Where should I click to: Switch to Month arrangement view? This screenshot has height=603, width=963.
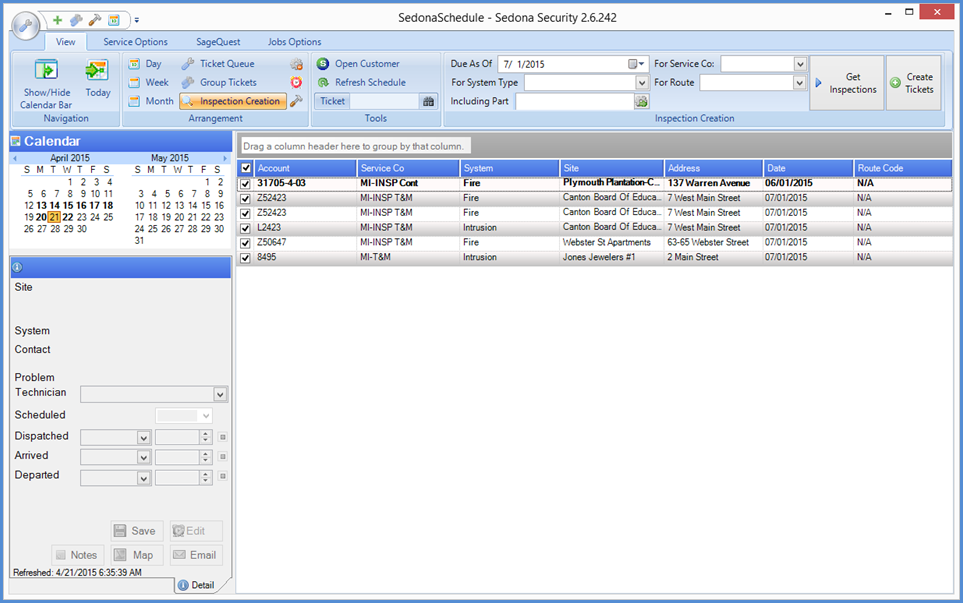click(x=151, y=101)
